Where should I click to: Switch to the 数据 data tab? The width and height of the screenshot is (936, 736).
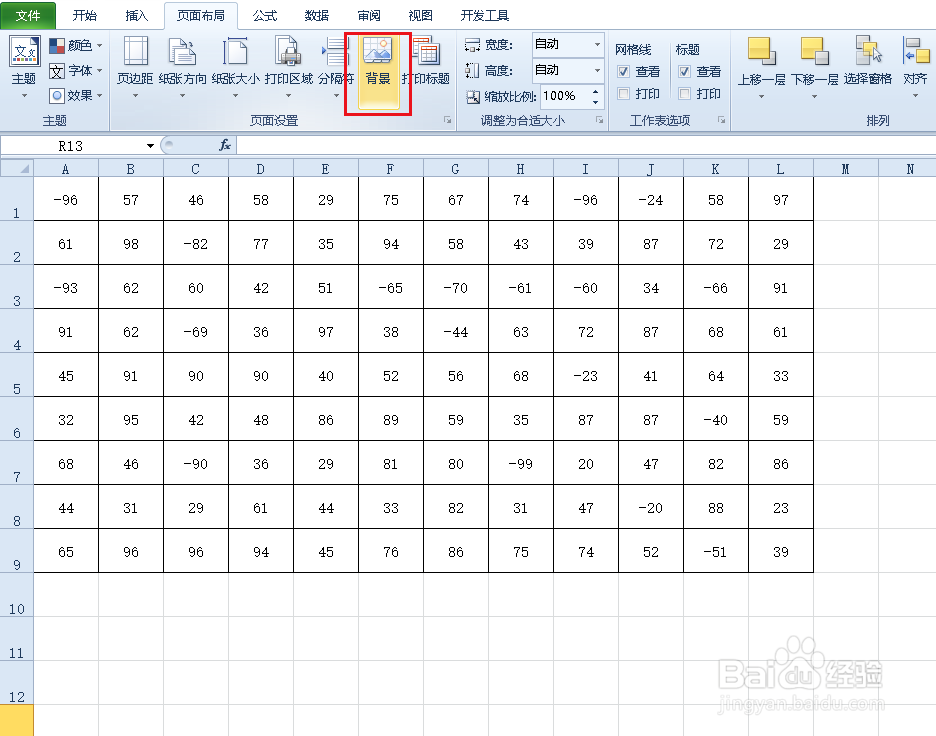click(x=316, y=16)
